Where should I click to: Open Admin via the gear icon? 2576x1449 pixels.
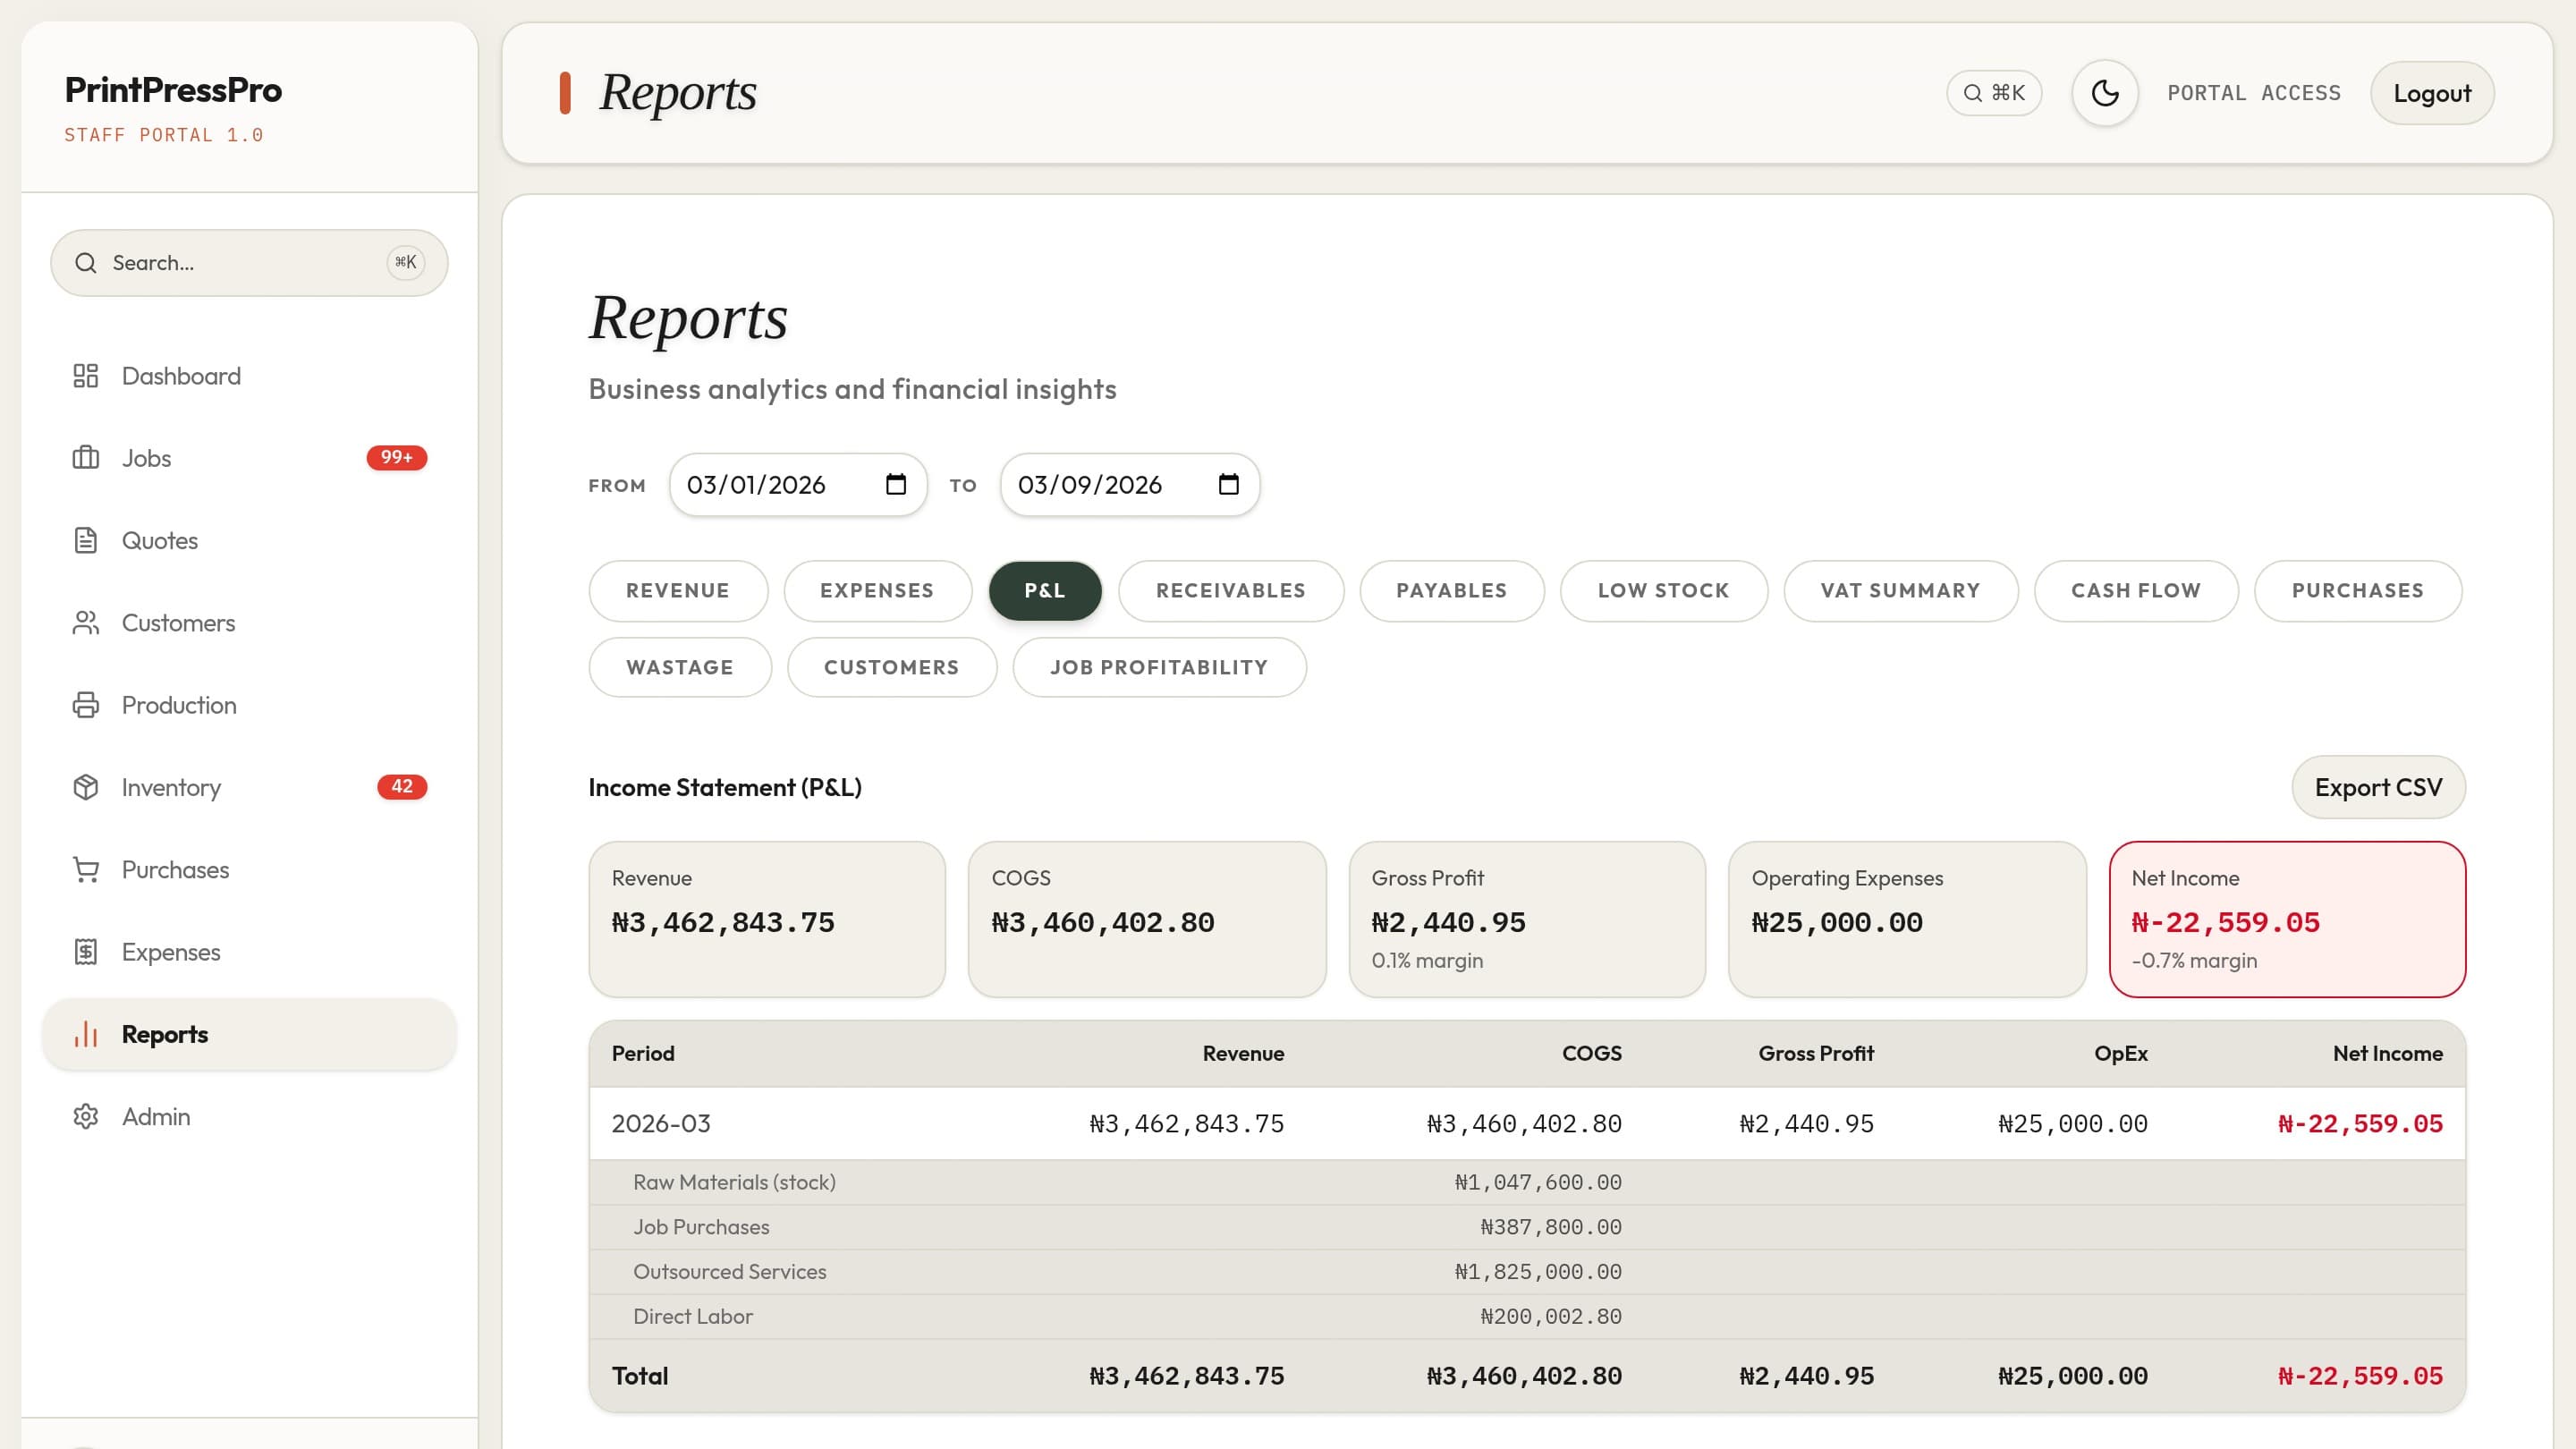tap(86, 1116)
